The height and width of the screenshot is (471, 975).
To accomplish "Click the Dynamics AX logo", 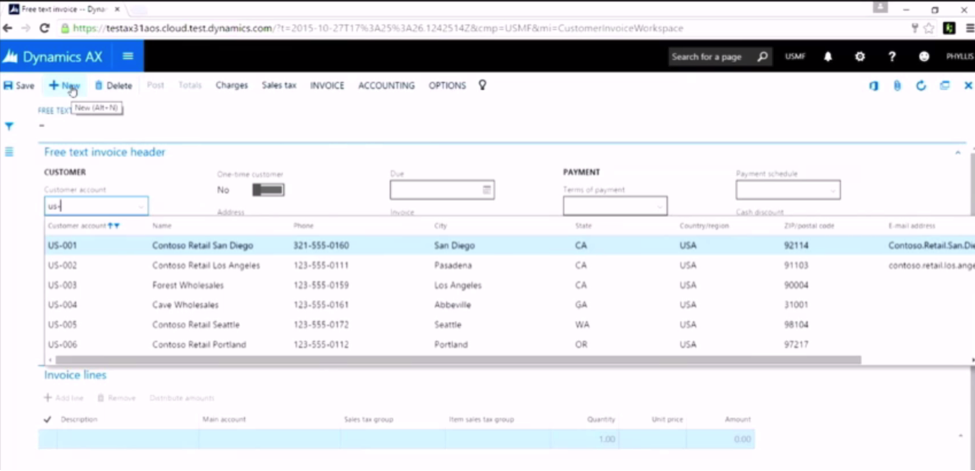I will [x=52, y=57].
